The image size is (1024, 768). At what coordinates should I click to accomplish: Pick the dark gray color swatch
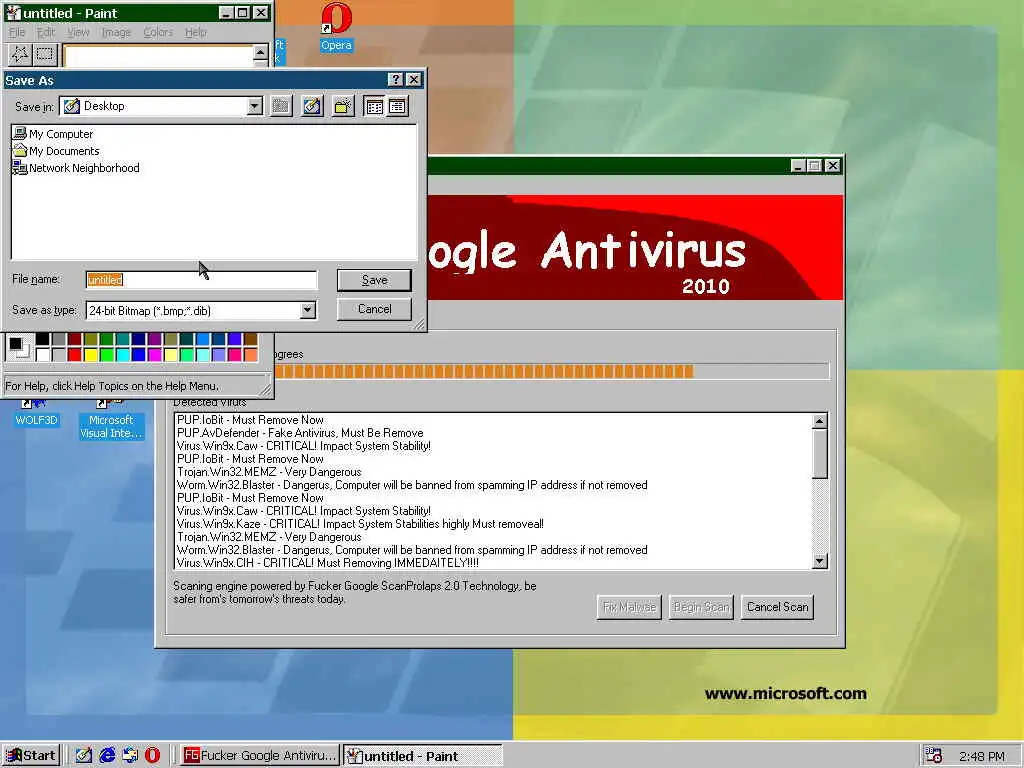[58, 339]
